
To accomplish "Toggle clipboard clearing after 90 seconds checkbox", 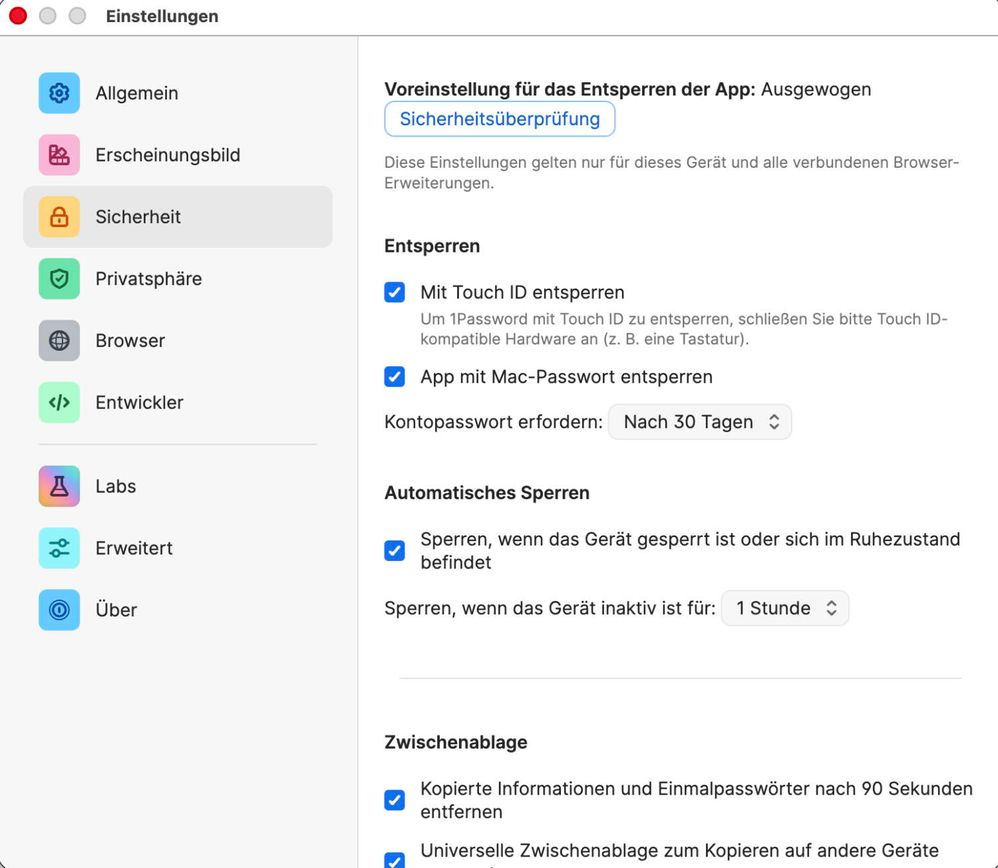I will (x=395, y=800).
